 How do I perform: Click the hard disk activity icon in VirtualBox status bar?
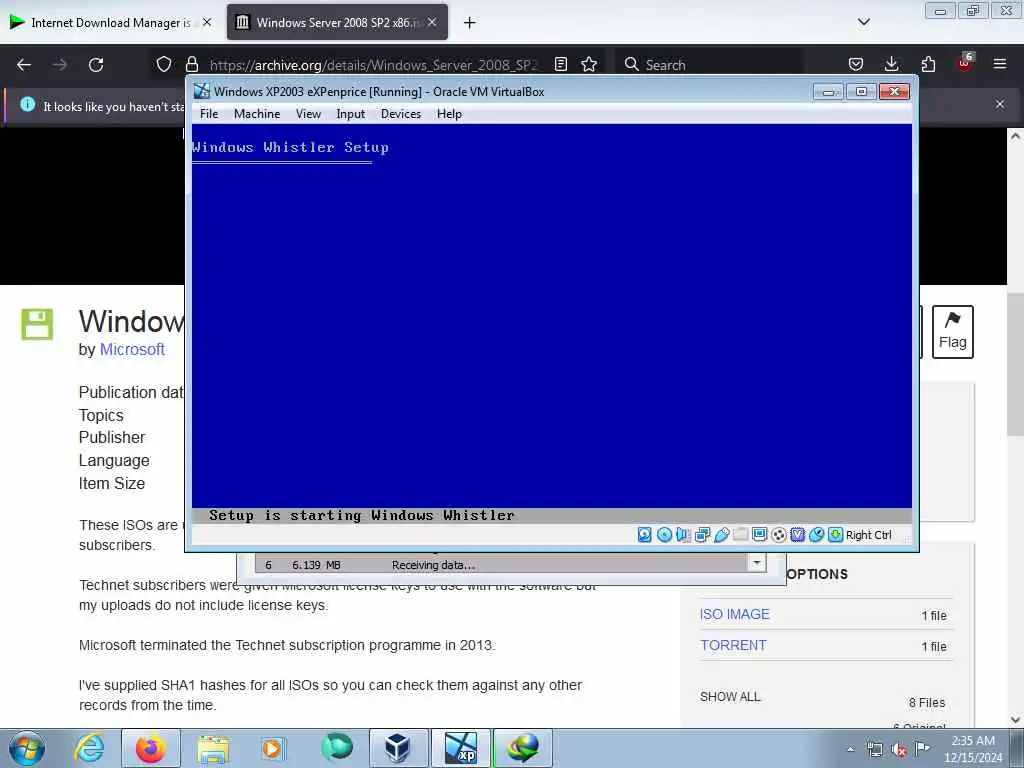pyautogui.click(x=645, y=535)
